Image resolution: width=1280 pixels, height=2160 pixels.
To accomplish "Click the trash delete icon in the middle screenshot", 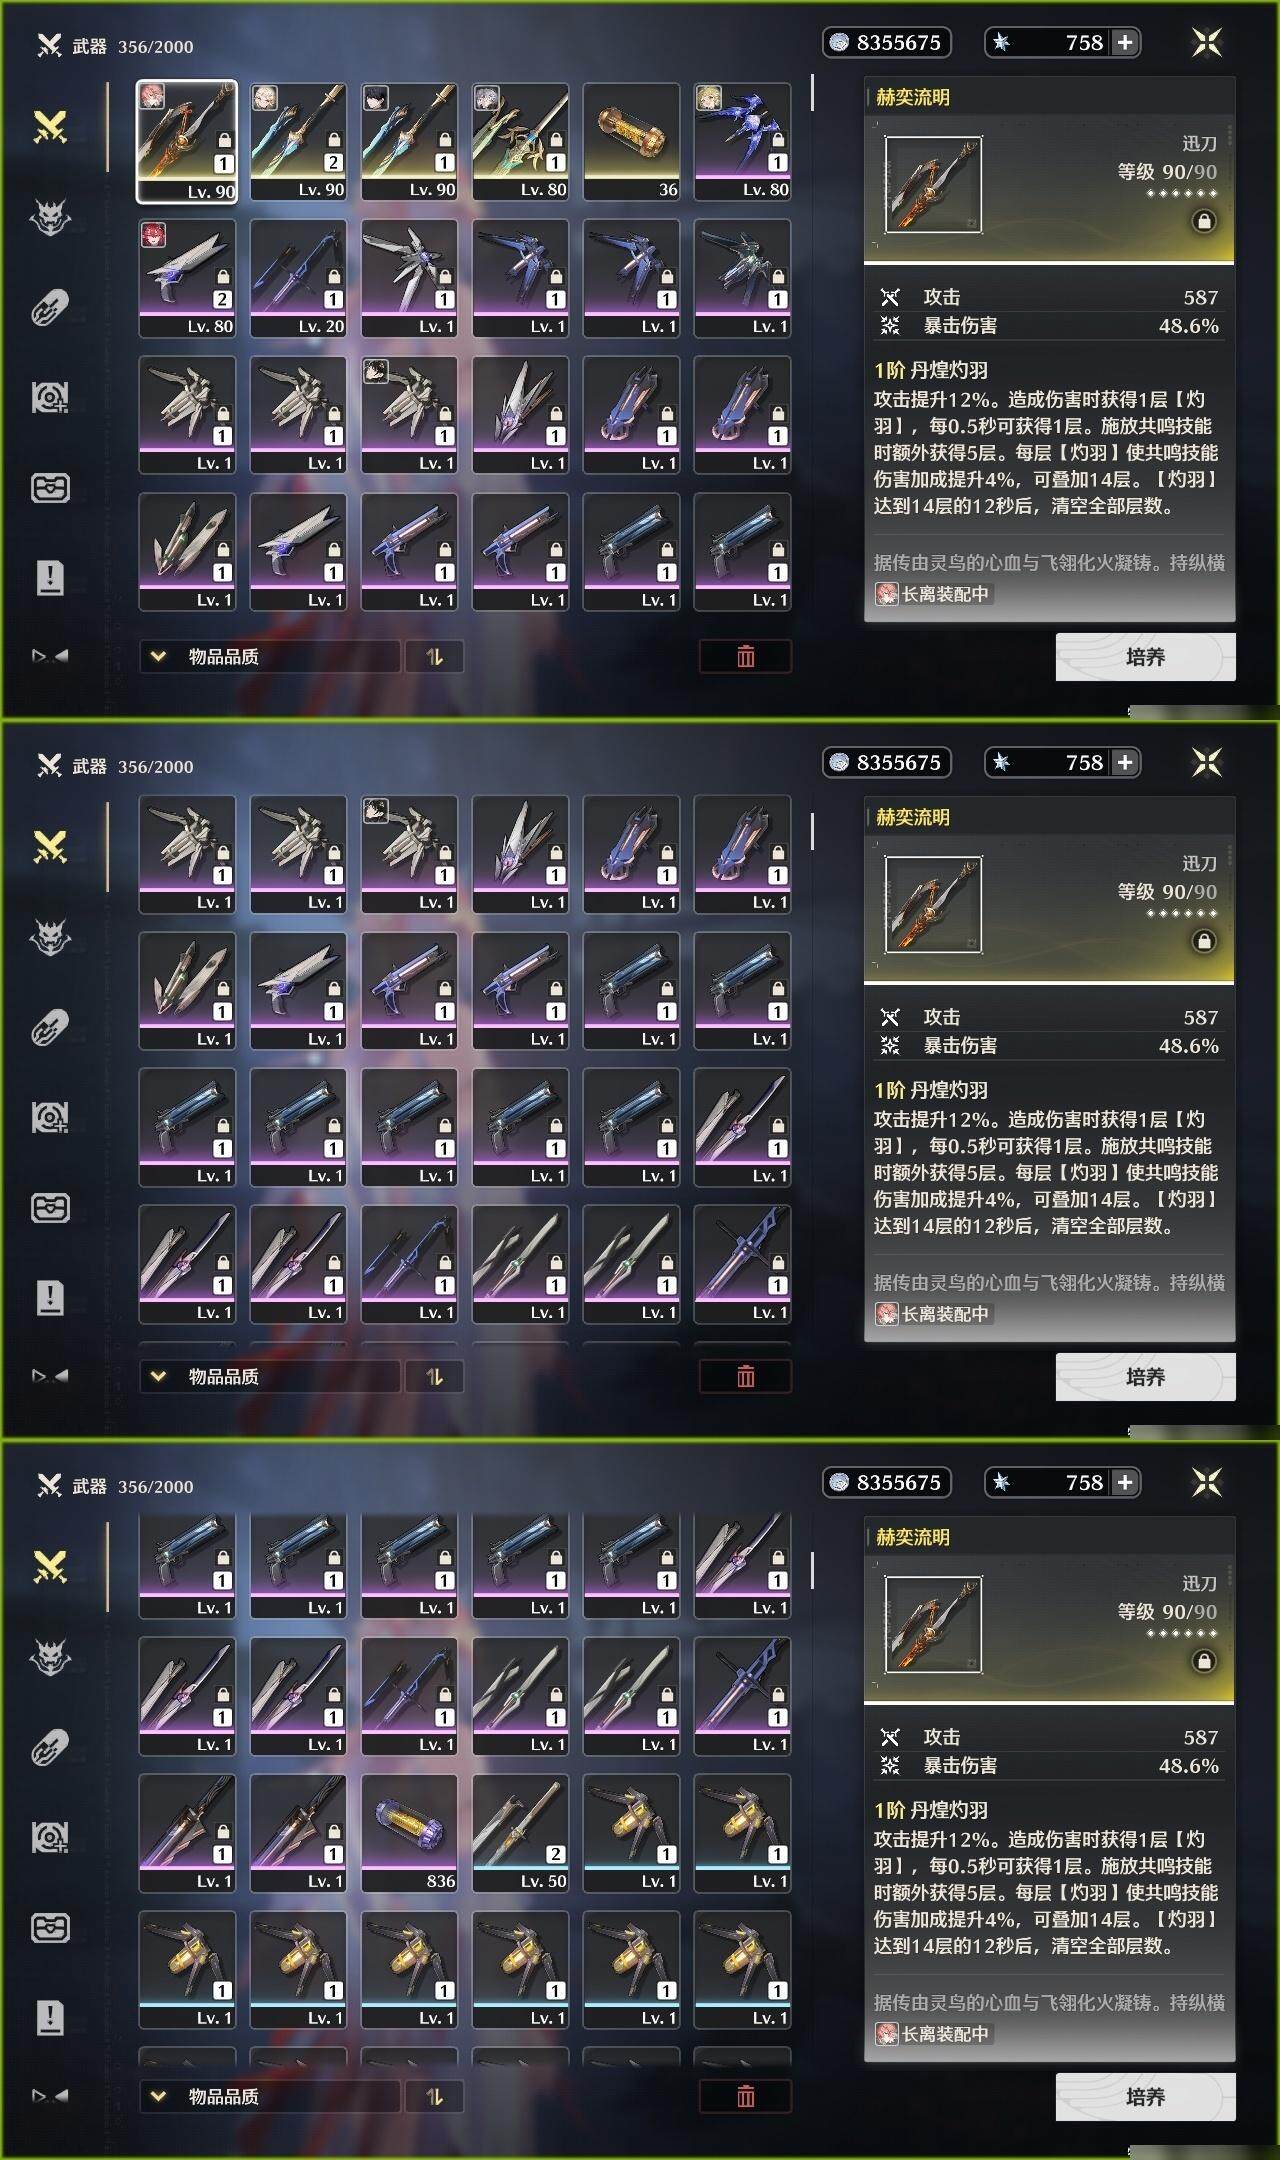I will (x=746, y=1377).
